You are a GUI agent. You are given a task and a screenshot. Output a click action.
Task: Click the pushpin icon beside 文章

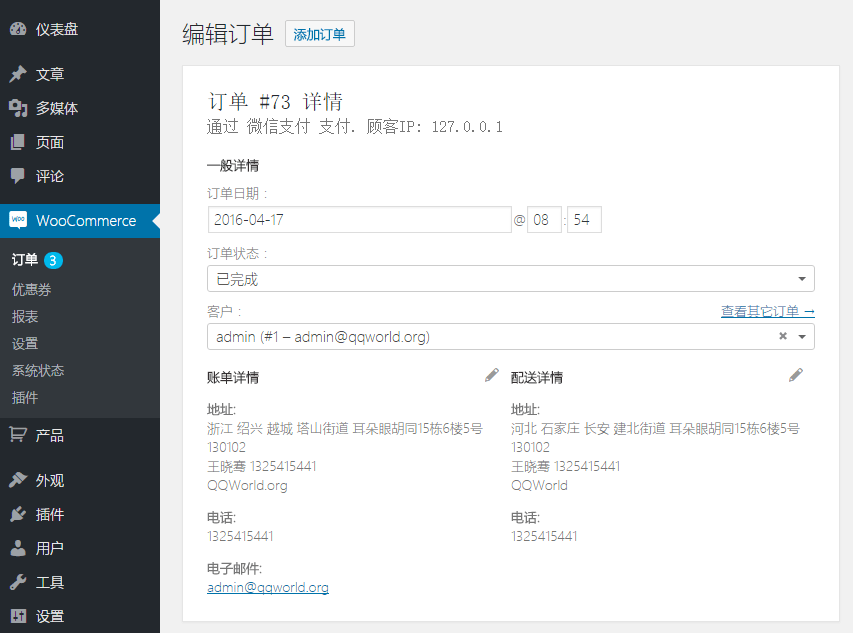[18, 74]
